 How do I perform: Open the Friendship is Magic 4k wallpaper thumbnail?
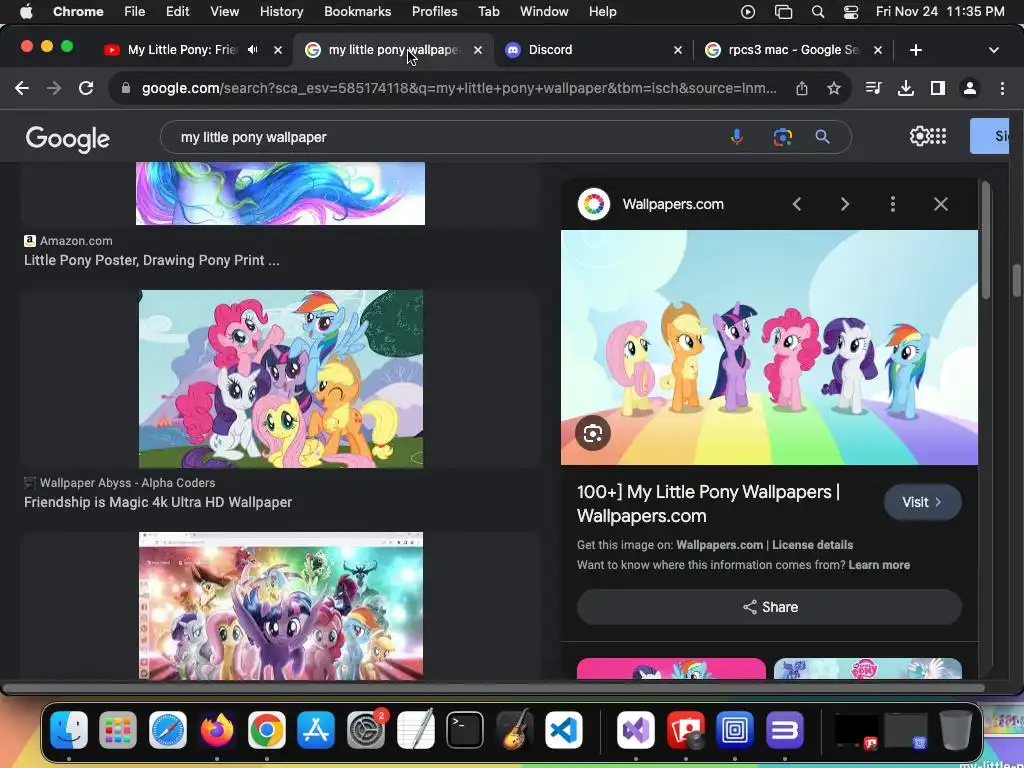tap(281, 379)
